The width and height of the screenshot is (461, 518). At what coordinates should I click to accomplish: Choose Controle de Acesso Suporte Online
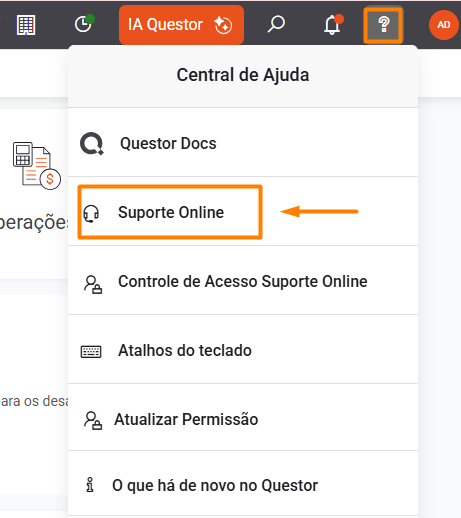[x=243, y=281]
